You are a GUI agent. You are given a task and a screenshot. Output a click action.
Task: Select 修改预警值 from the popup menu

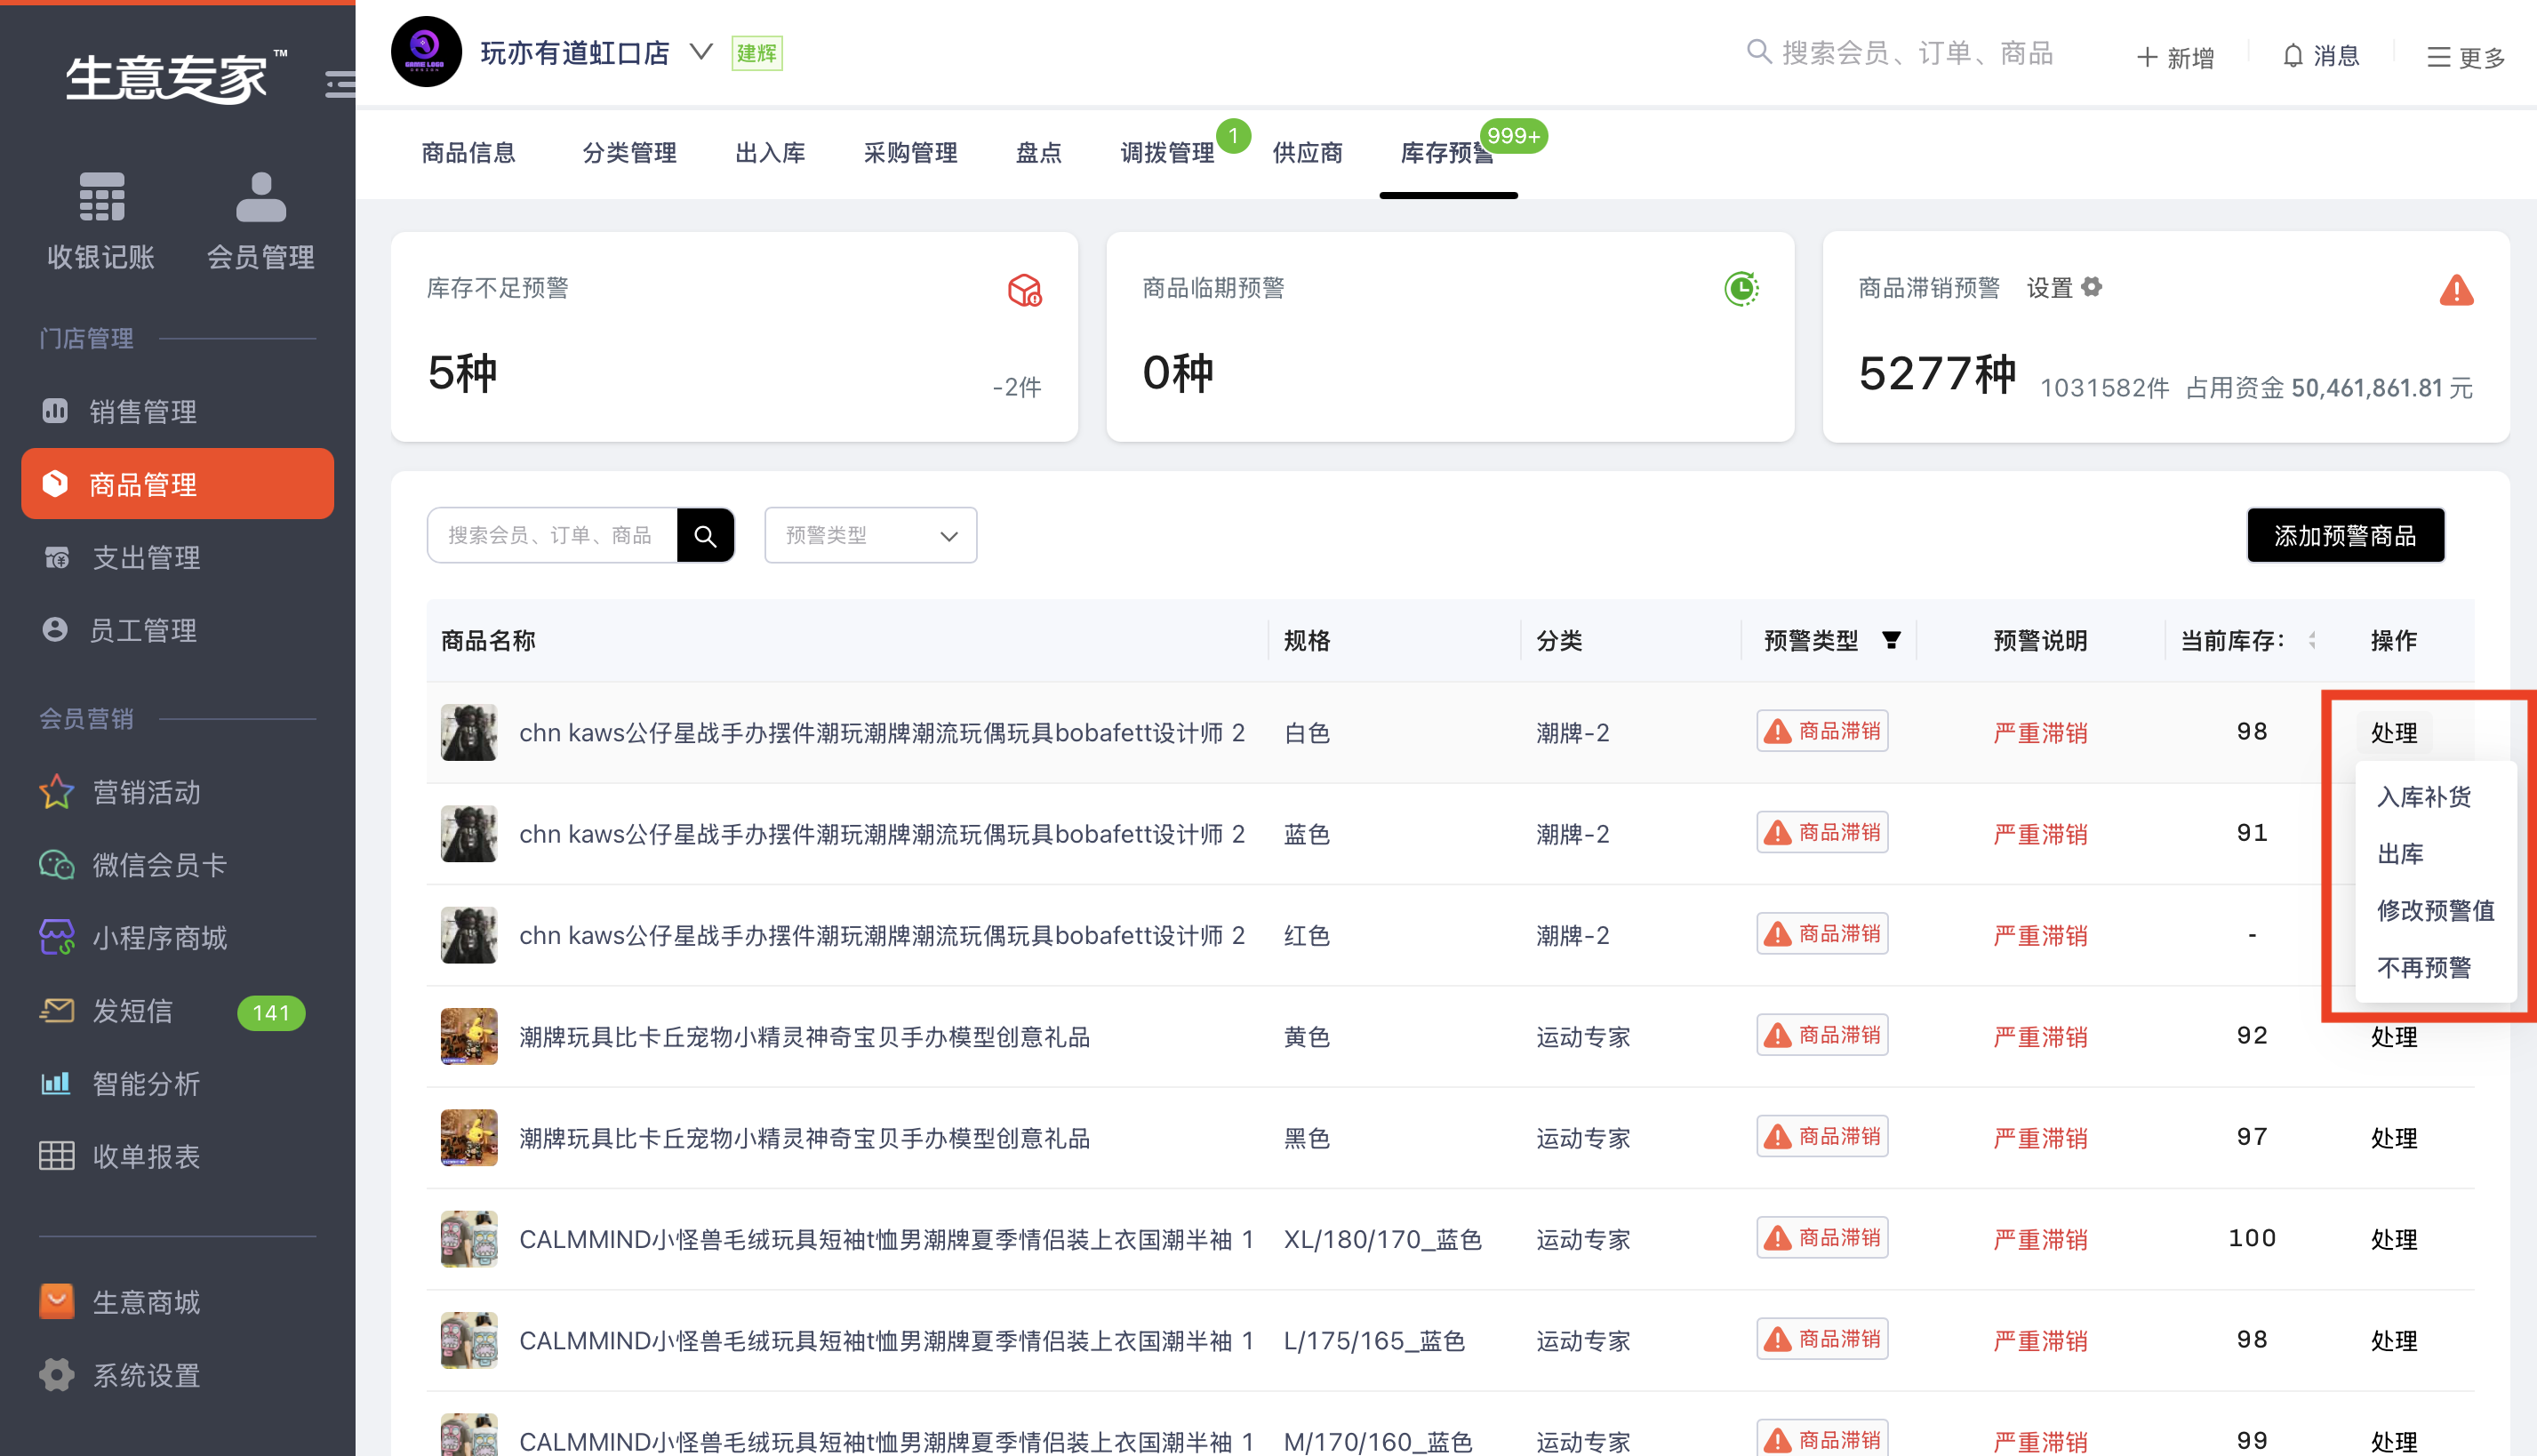2434,910
